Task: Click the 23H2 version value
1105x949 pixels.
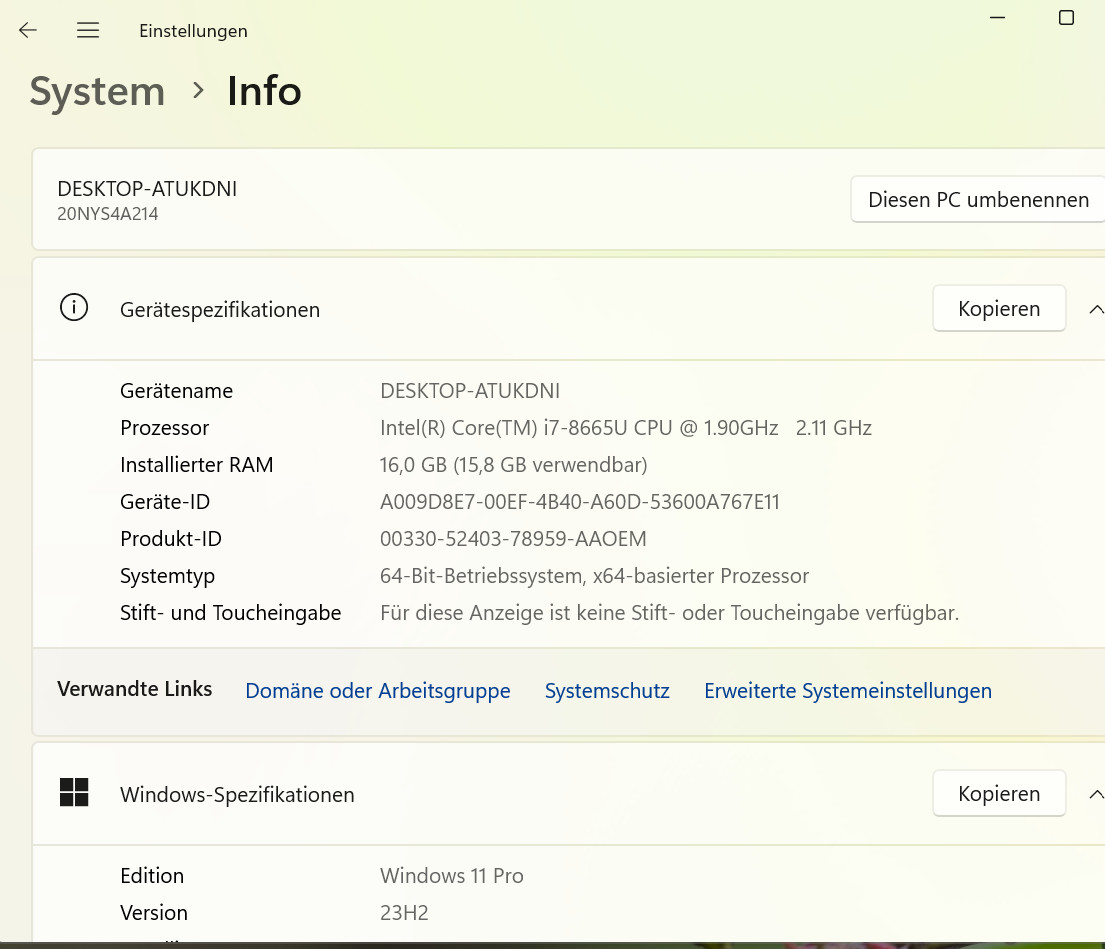Action: tap(405, 913)
